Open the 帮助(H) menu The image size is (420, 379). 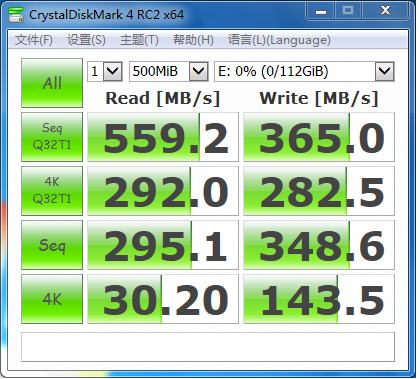coord(193,40)
